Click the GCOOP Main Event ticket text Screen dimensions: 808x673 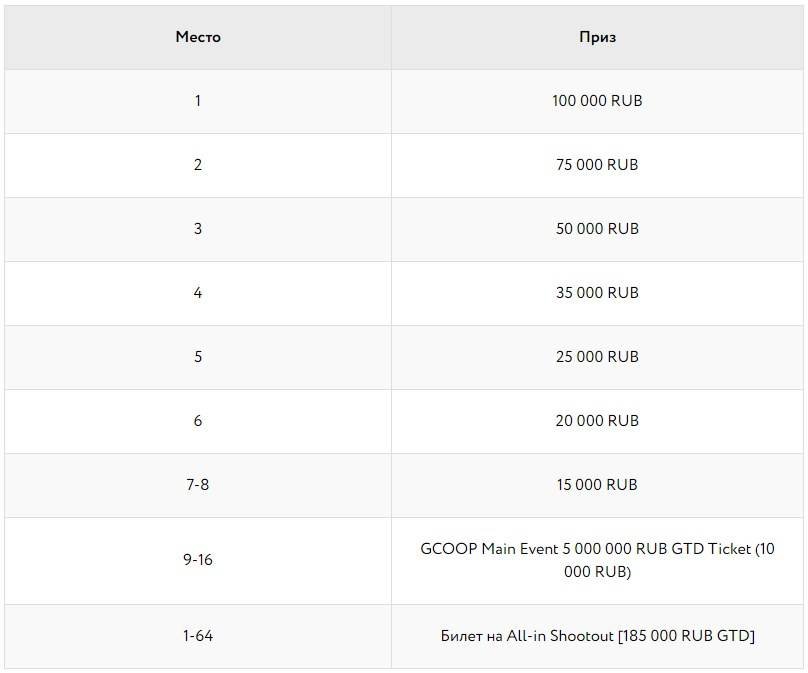[597, 560]
